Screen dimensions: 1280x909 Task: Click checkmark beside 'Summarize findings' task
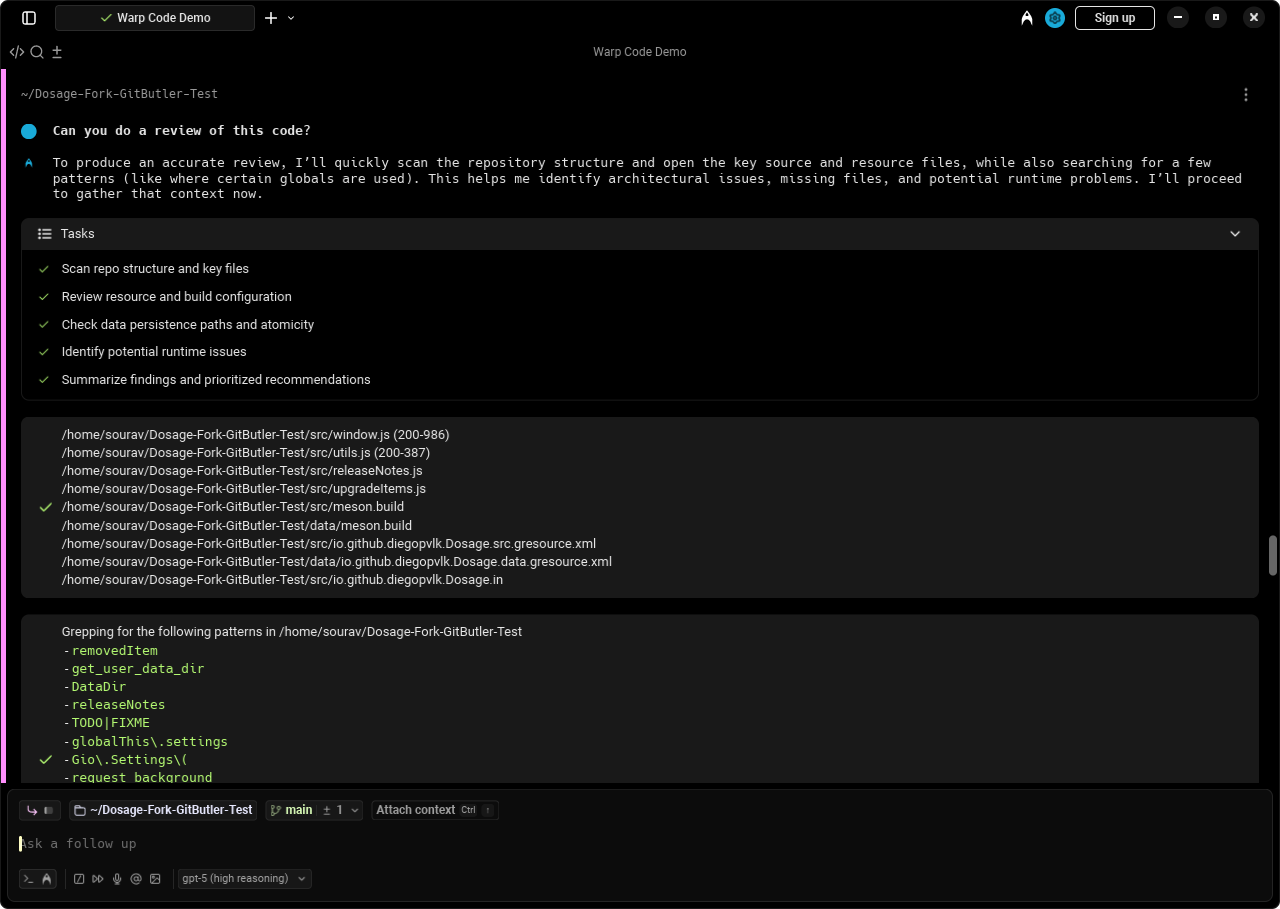coord(44,380)
